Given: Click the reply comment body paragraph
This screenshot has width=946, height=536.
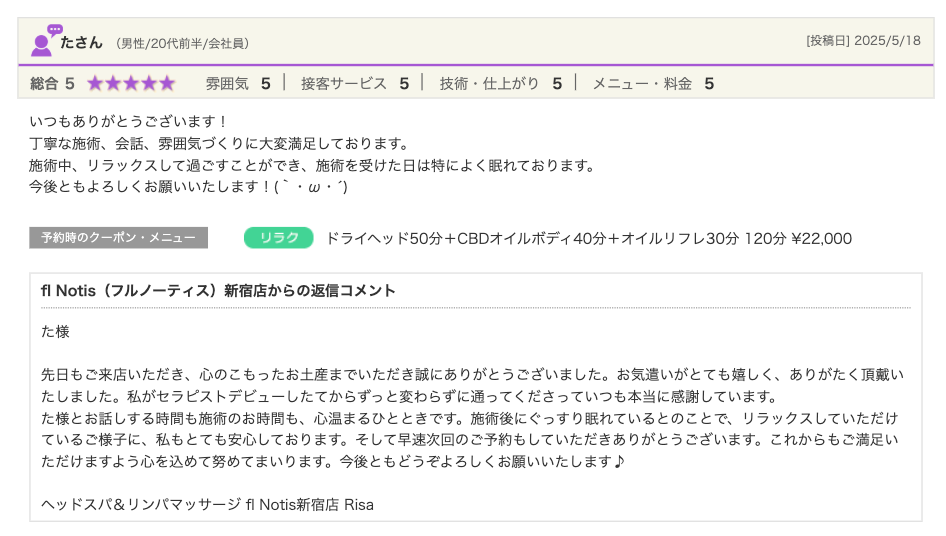Looking at the screenshot, I should [x=472, y=419].
